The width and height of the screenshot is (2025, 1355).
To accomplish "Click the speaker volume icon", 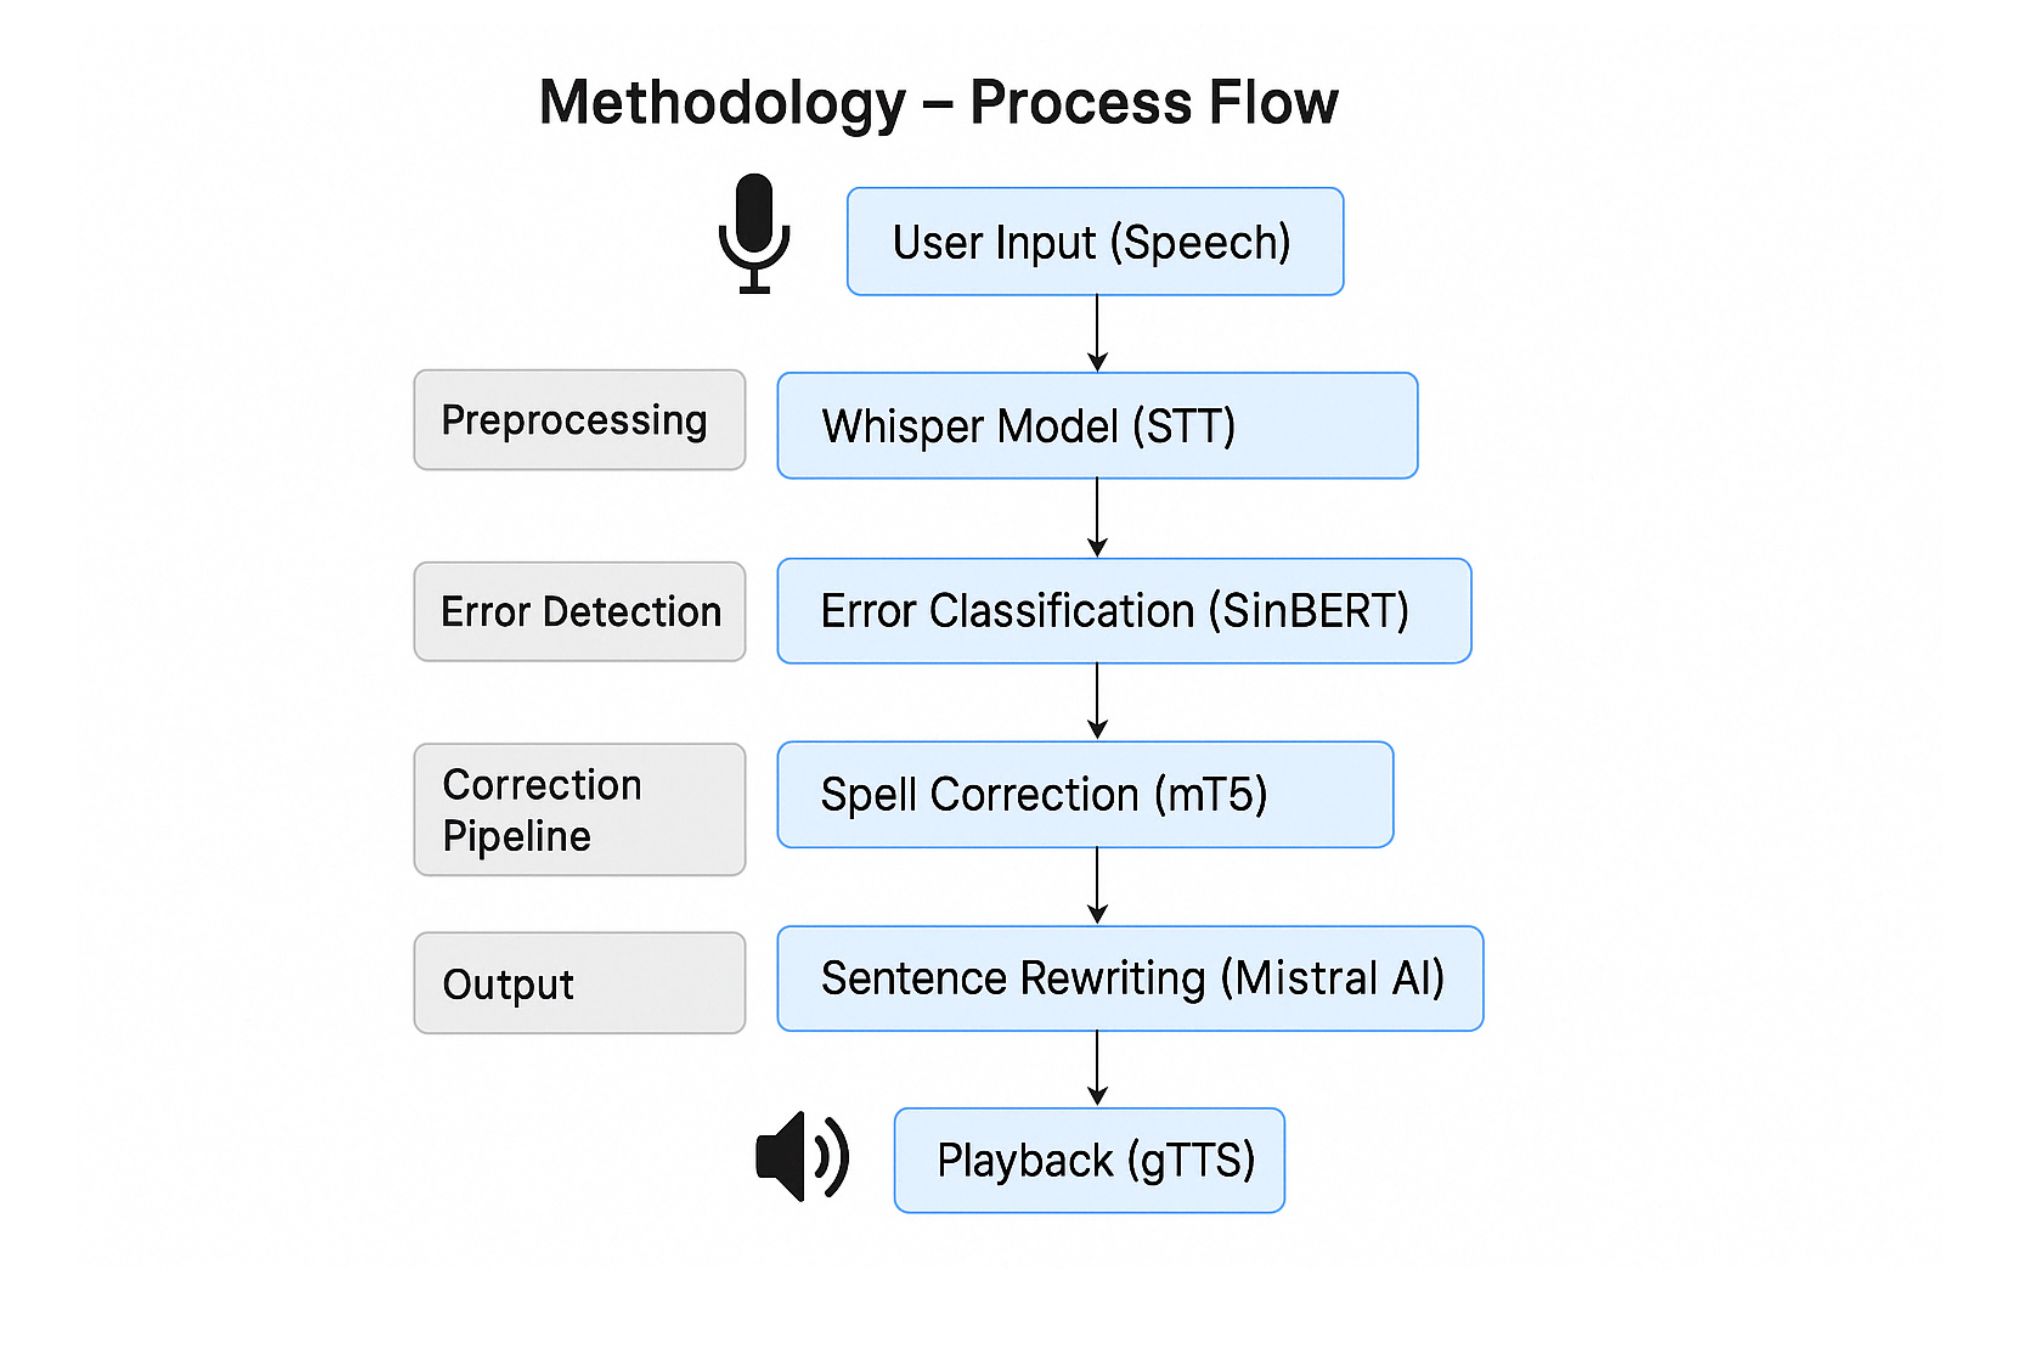I will tap(801, 1156).
